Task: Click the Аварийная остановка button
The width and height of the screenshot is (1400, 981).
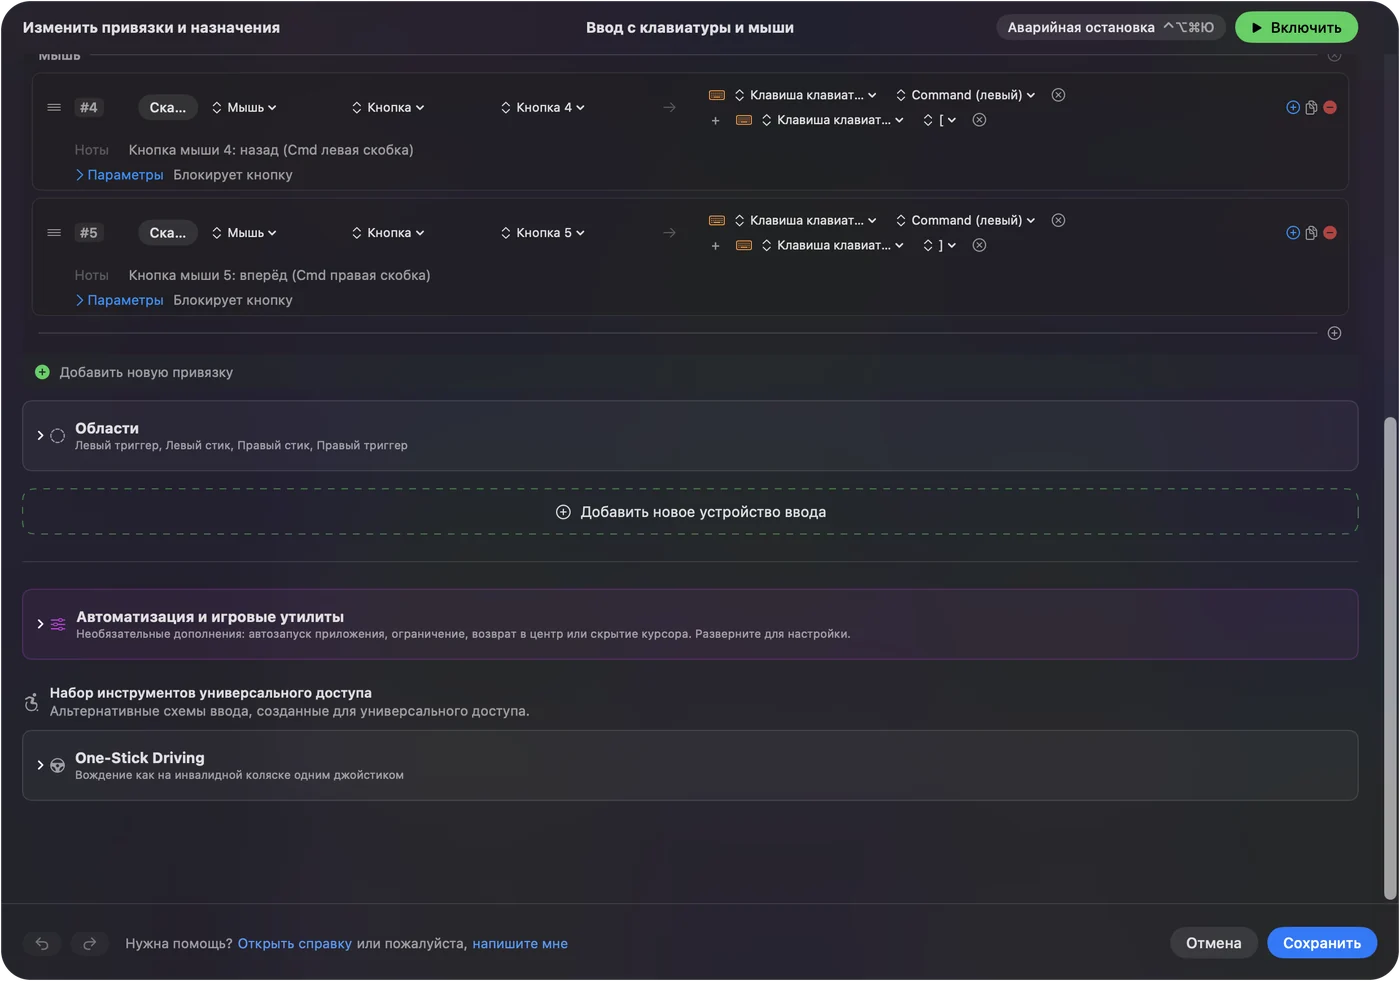Action: (x=1111, y=27)
